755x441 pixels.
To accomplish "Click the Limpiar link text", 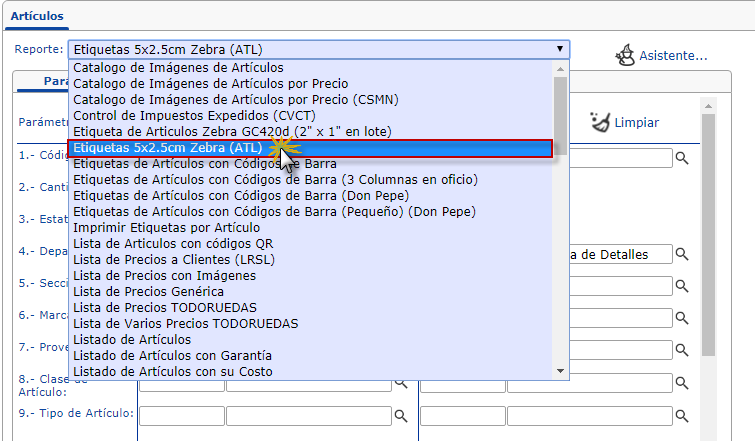I will coord(637,123).
